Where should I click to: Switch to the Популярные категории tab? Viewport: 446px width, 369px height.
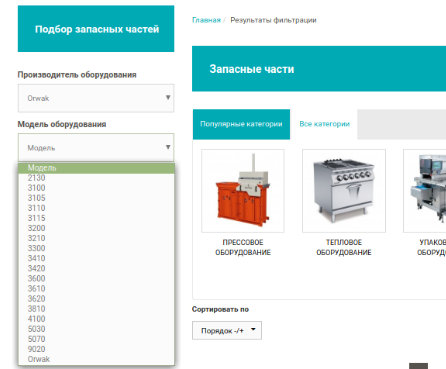tap(241, 124)
